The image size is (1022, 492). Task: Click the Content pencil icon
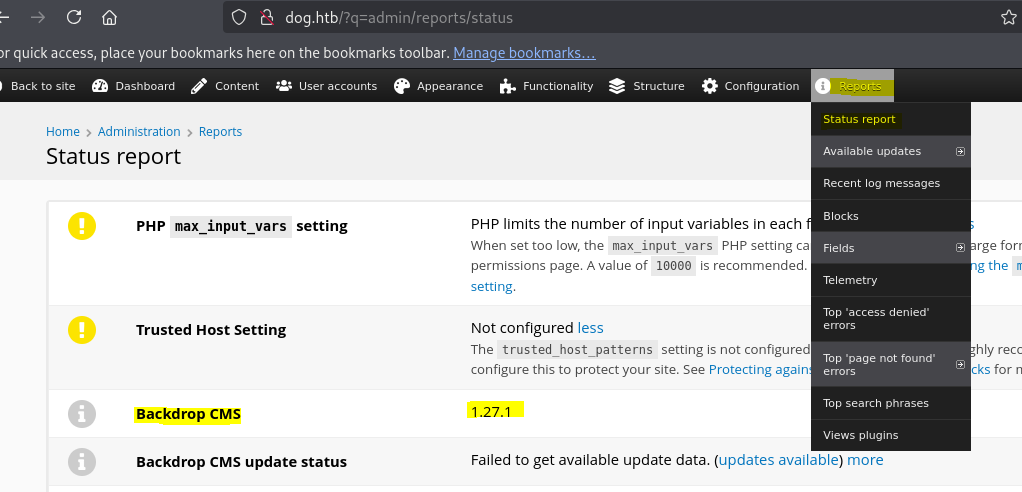(x=199, y=86)
